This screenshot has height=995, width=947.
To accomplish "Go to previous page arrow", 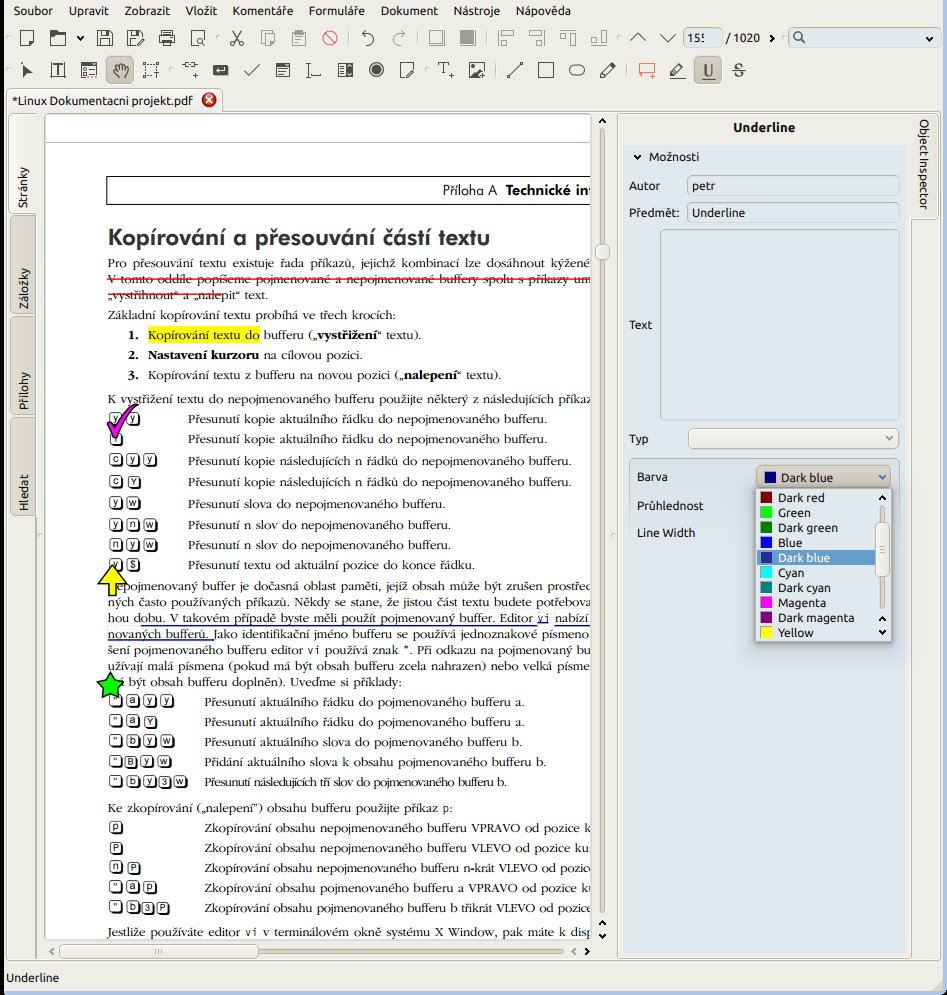I will [x=638, y=38].
